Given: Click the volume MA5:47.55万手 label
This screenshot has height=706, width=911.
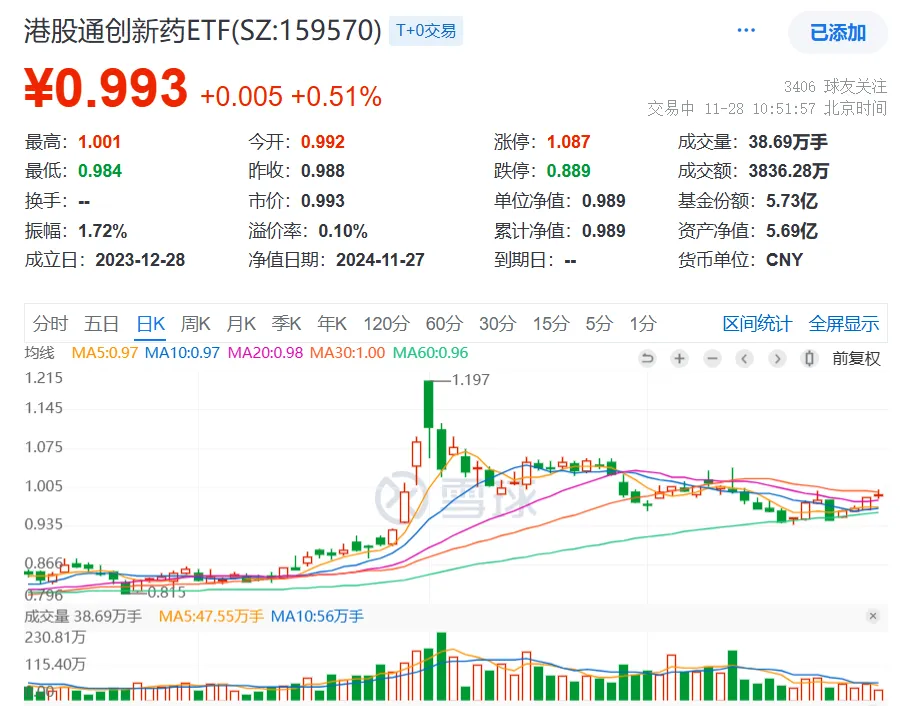Looking at the screenshot, I should pyautogui.click(x=211, y=616).
